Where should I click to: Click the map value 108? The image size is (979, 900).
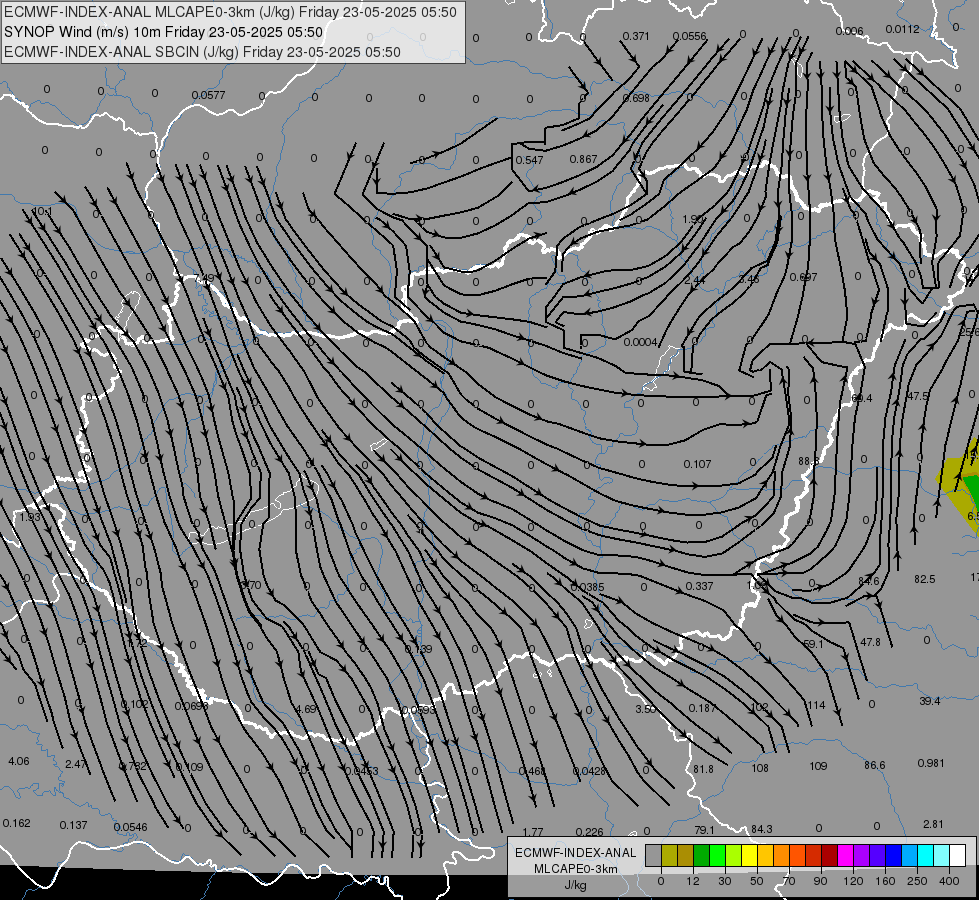coord(760,768)
